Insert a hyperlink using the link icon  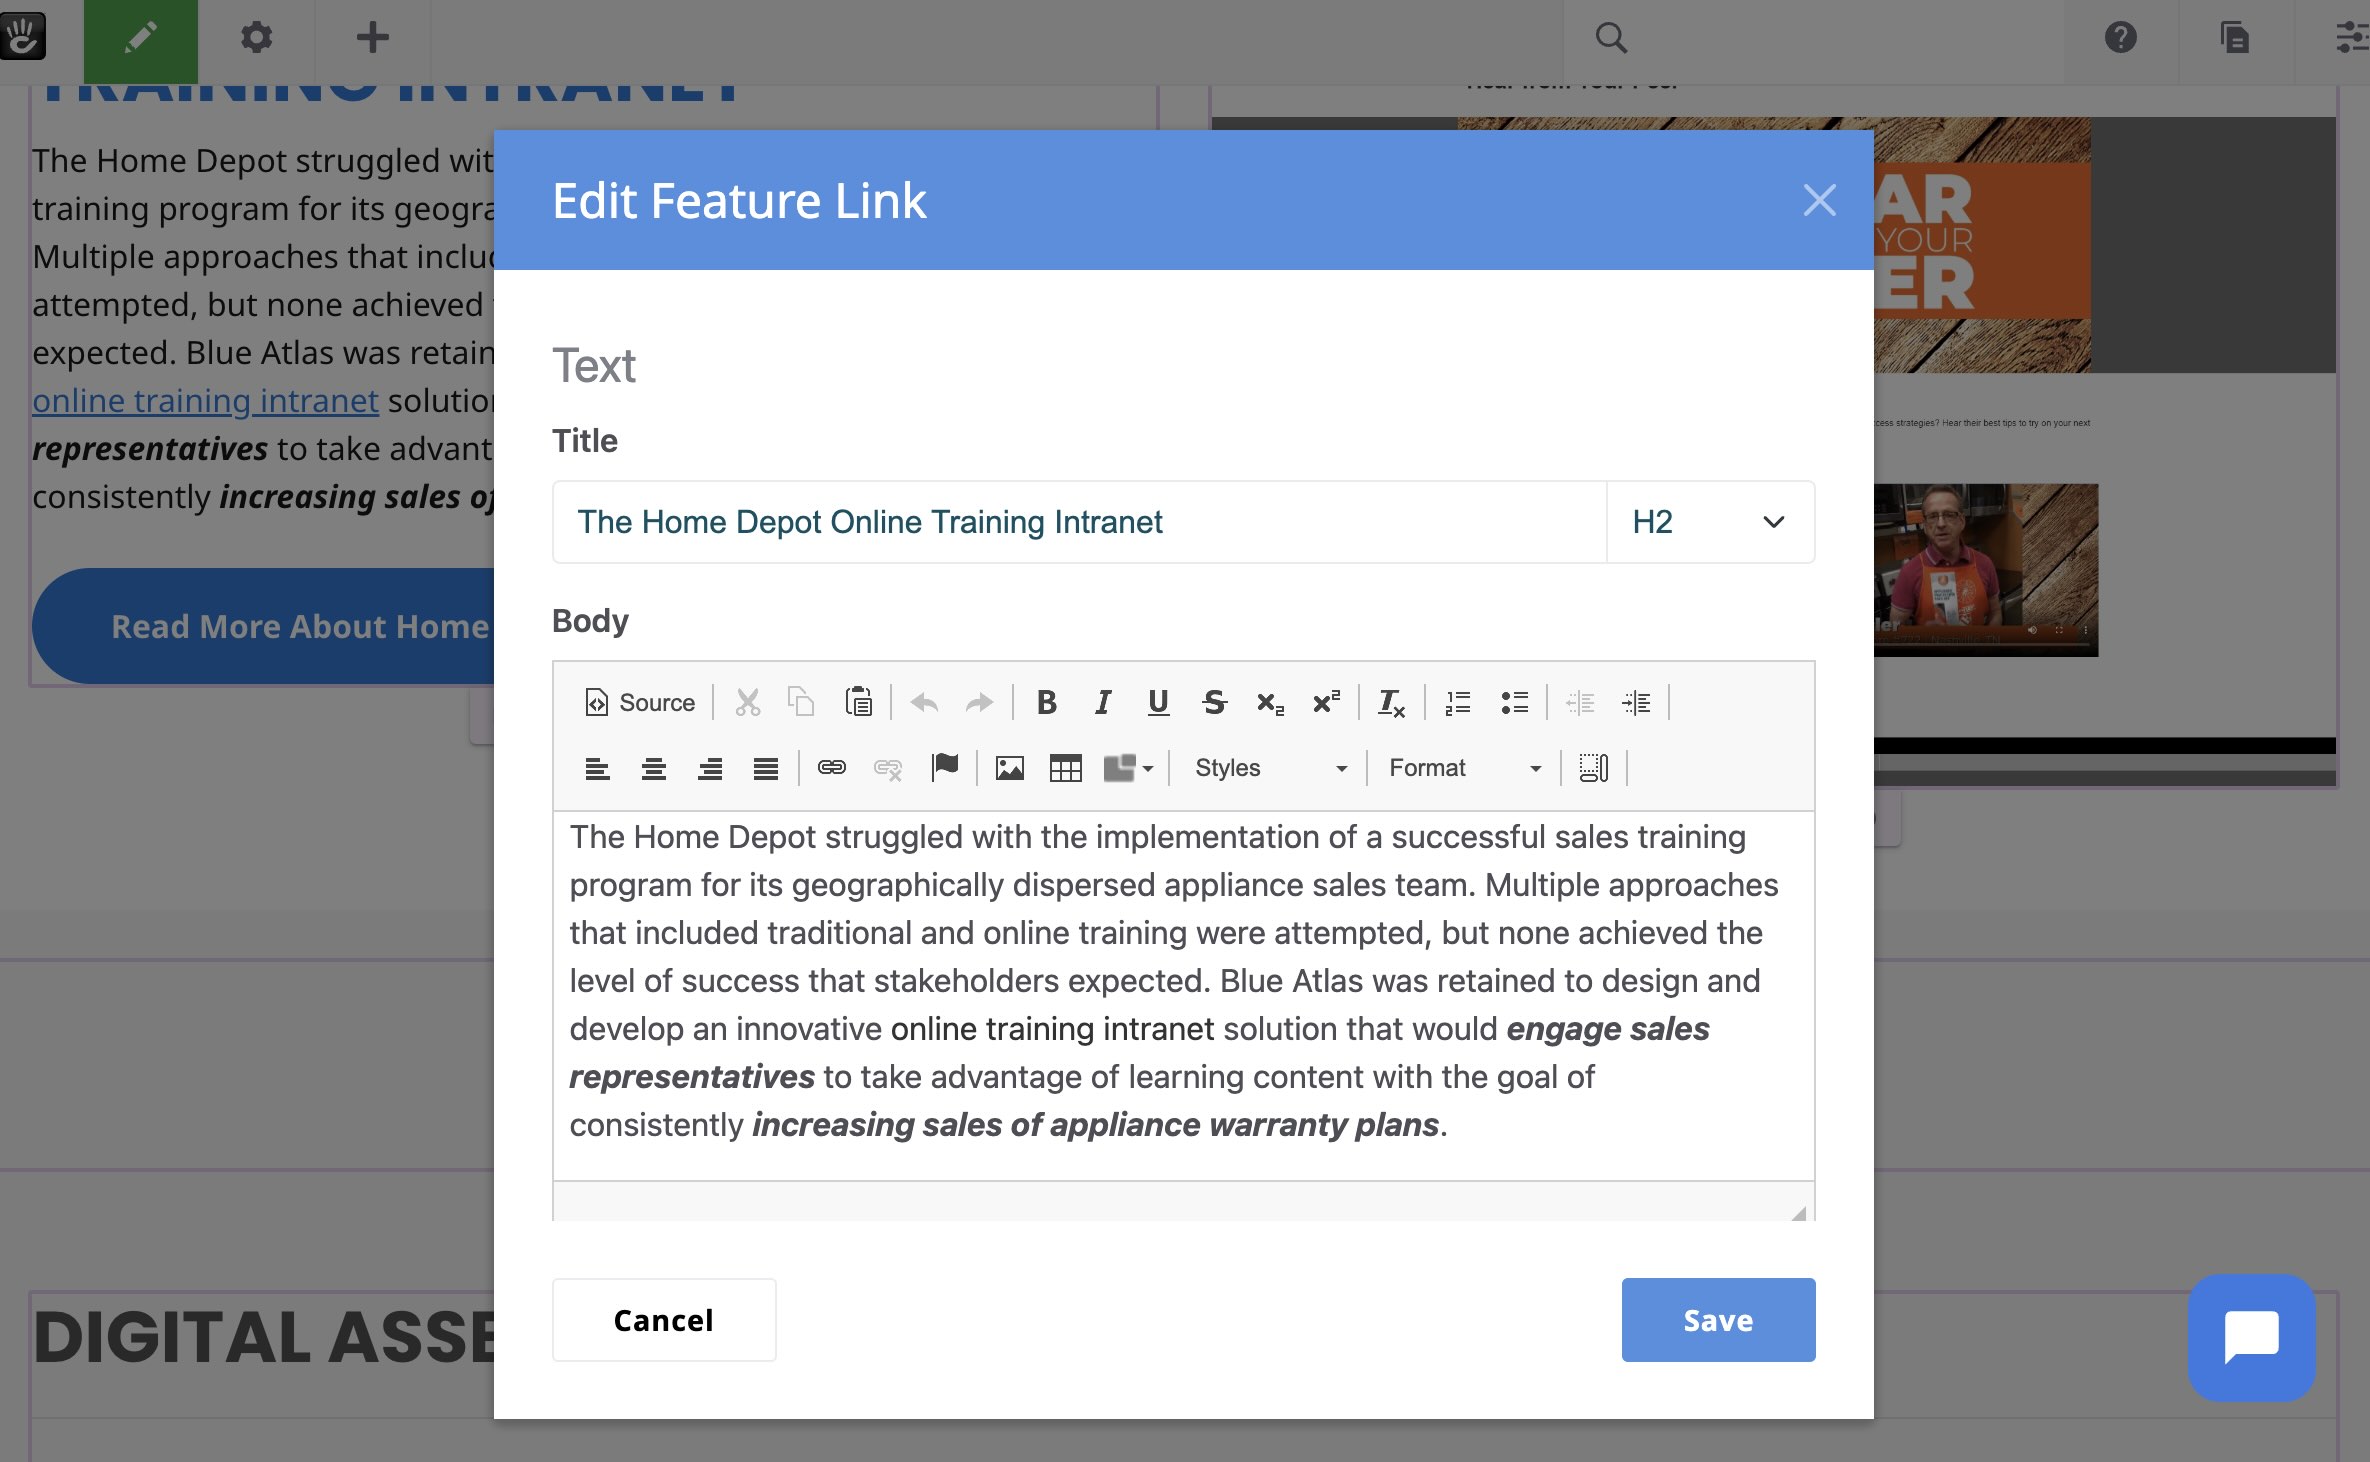point(831,768)
